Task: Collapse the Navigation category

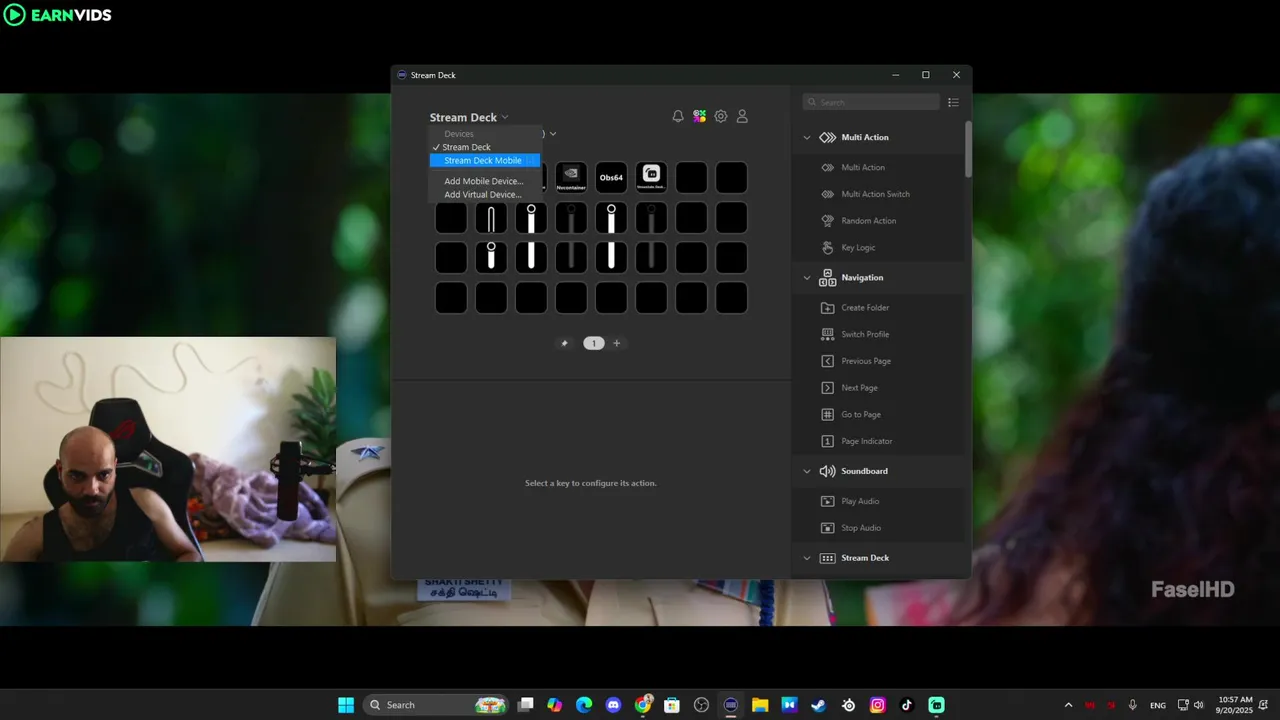Action: click(807, 278)
